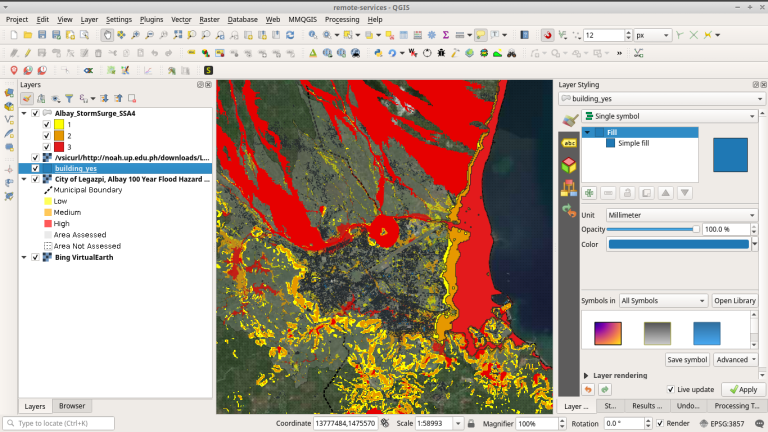Toggle visibility of building_yes layer
Viewport: 768px width, 432px height.
[x=35, y=168]
